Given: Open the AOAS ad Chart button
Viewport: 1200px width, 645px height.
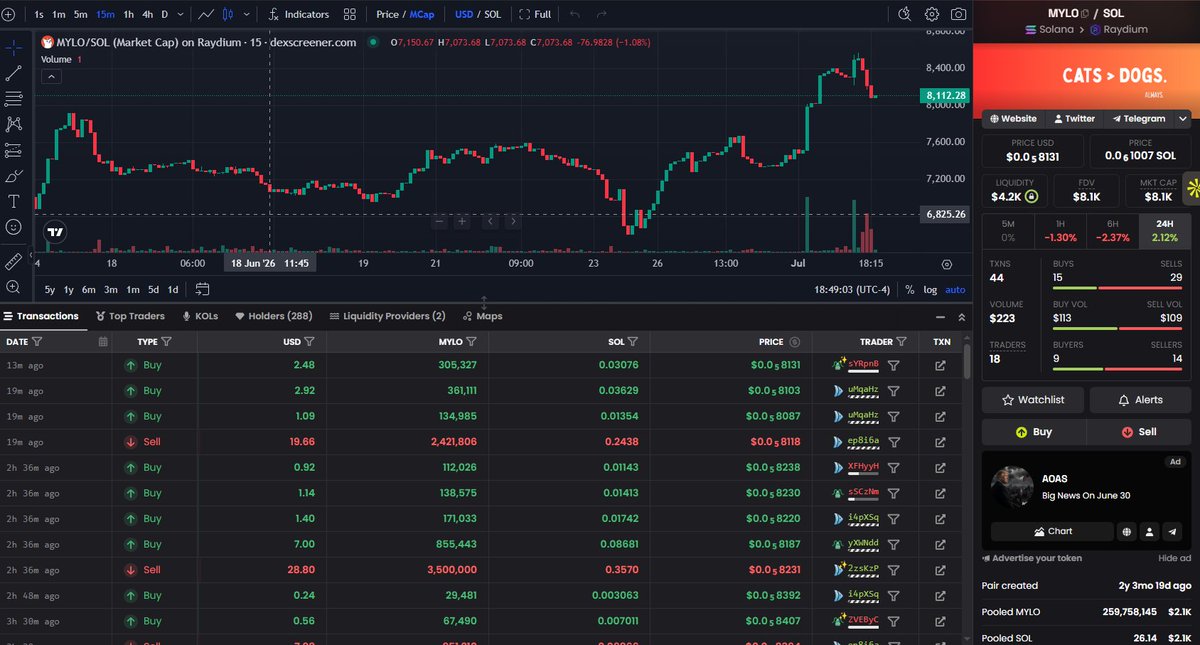Looking at the screenshot, I should click(1052, 531).
